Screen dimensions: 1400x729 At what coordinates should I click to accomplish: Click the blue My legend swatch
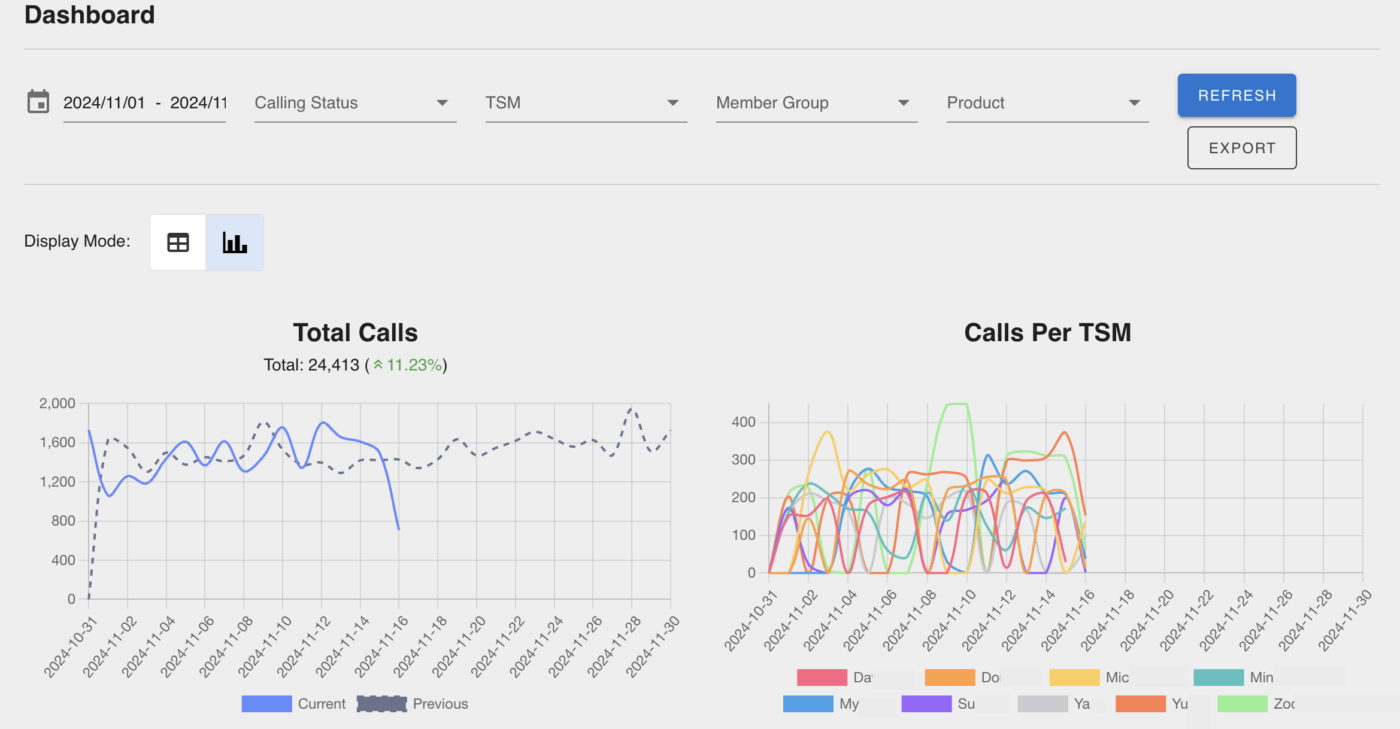point(808,704)
